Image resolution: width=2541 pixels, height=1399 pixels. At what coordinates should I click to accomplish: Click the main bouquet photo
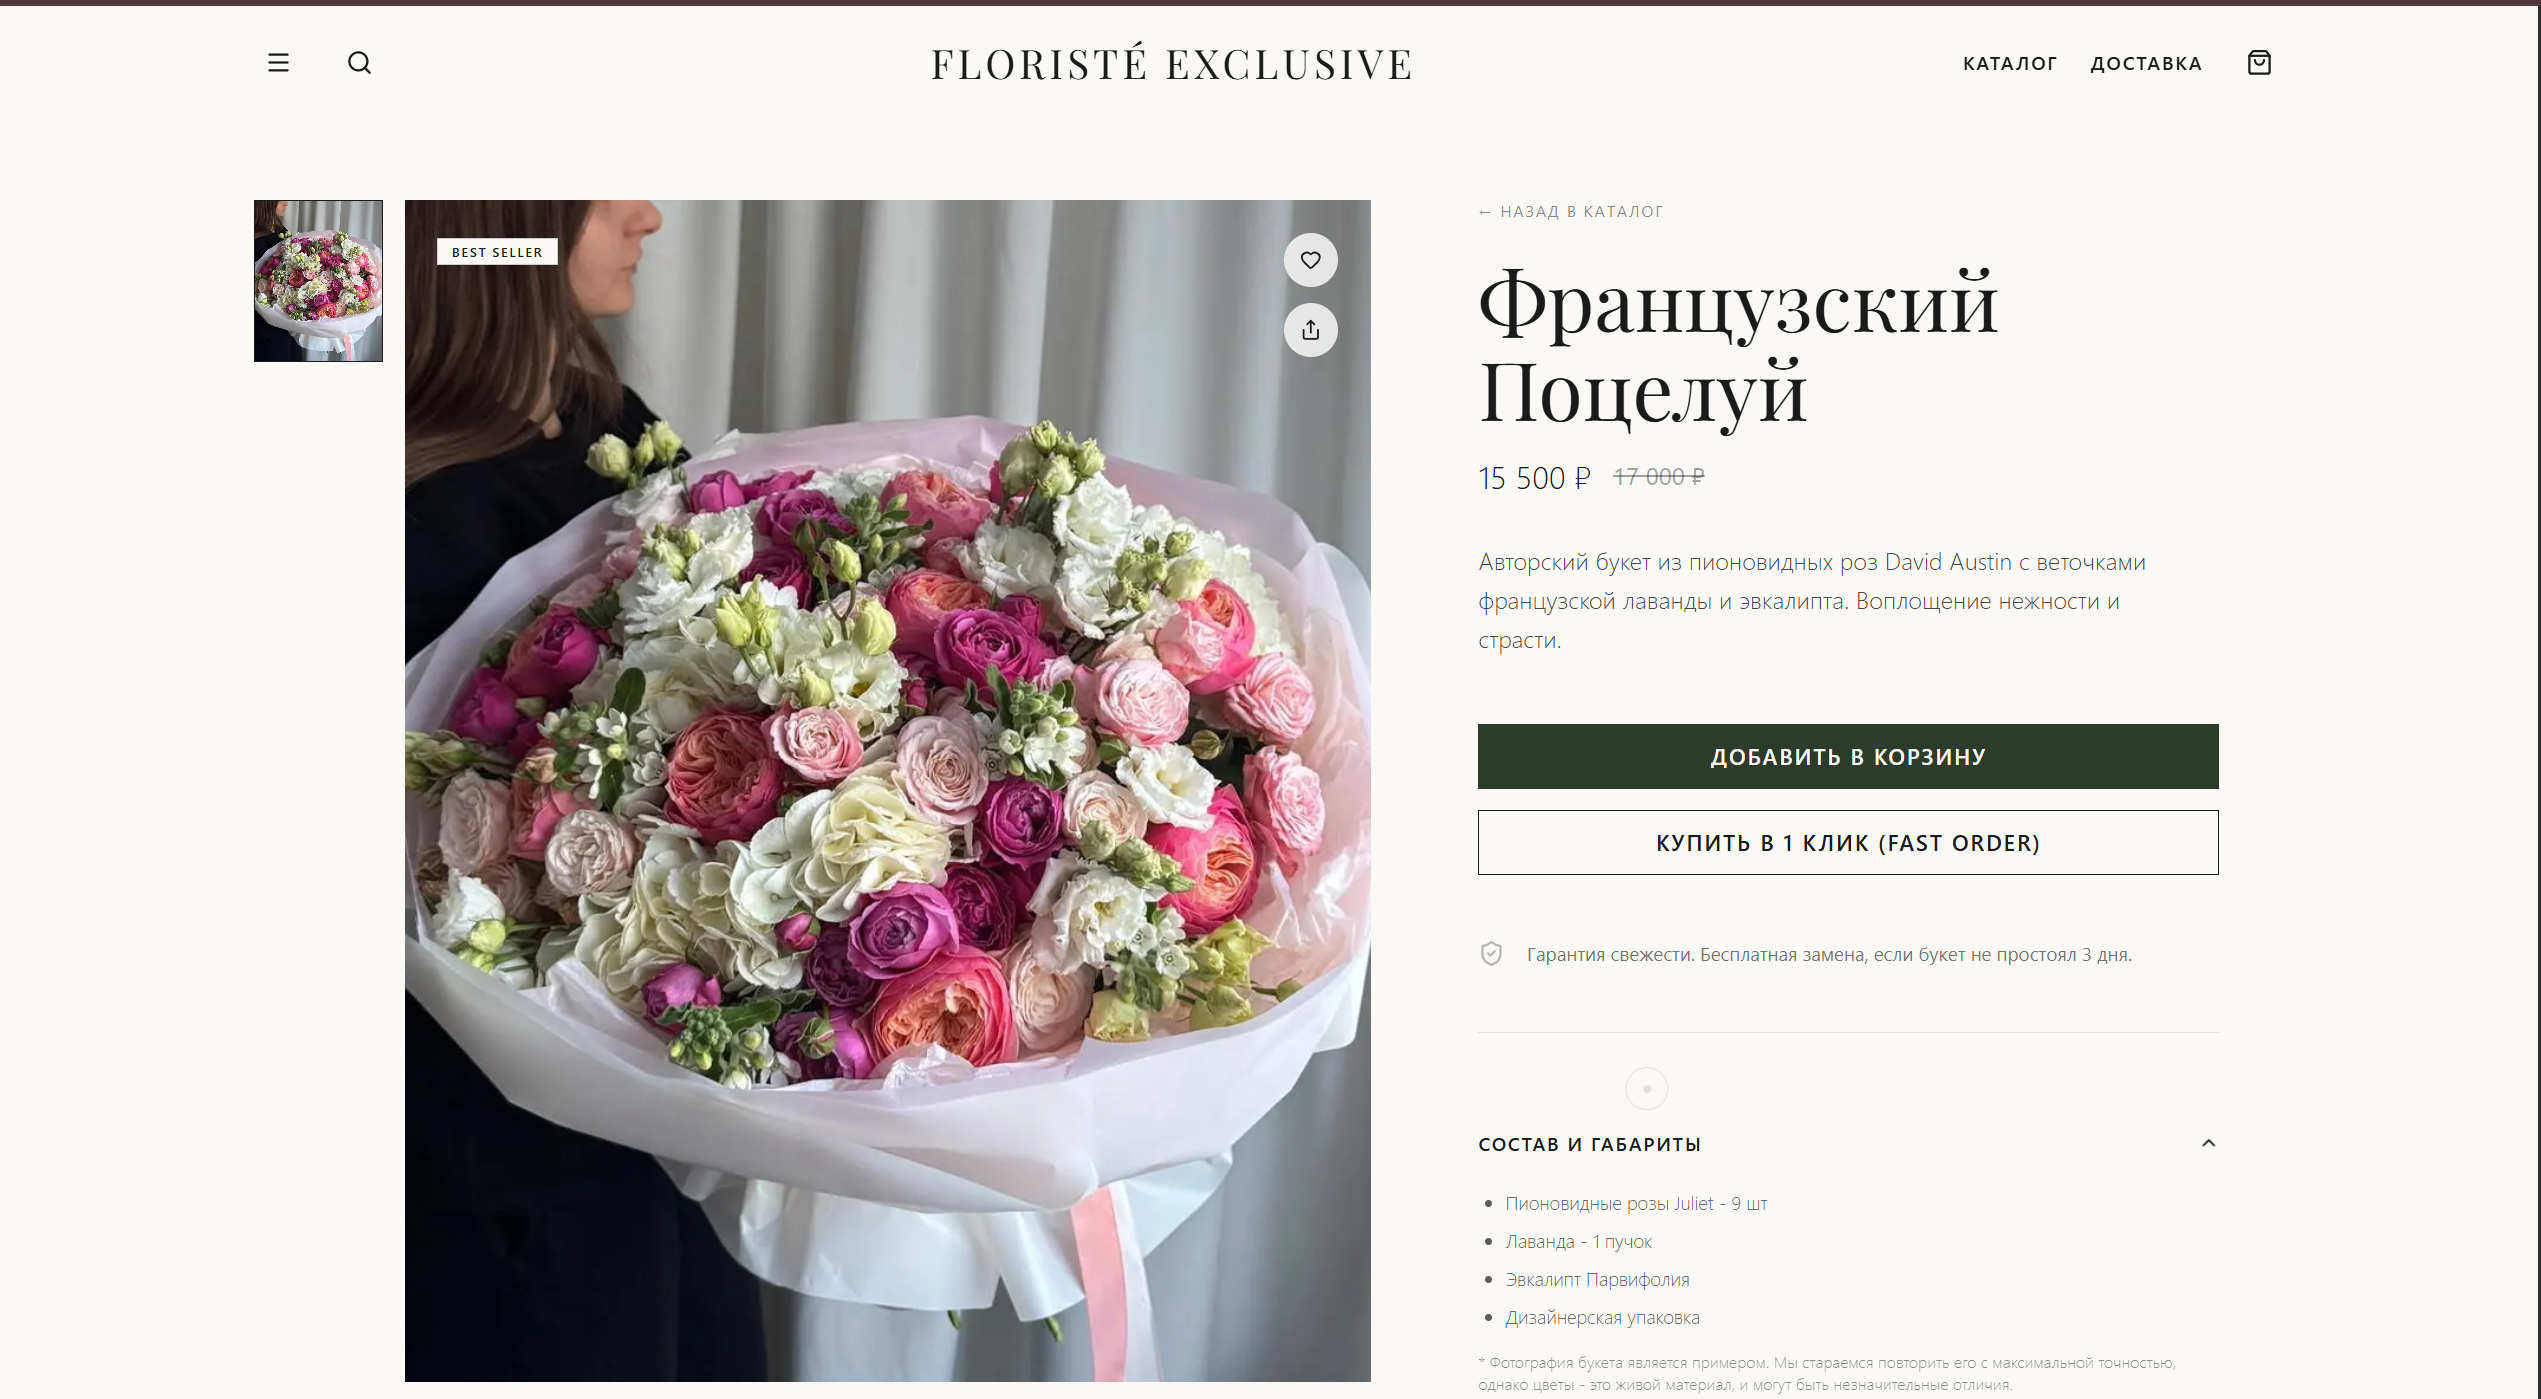[x=887, y=790]
